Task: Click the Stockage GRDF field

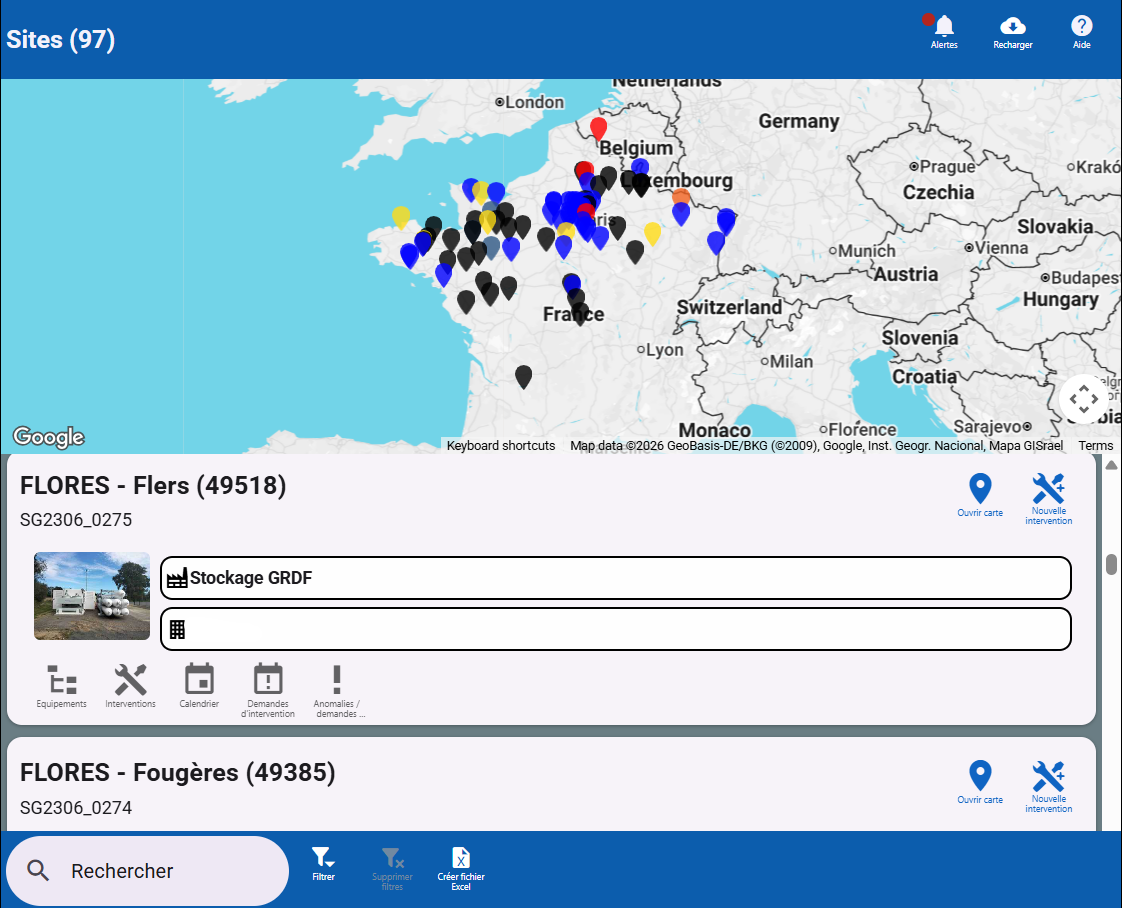Action: point(615,578)
